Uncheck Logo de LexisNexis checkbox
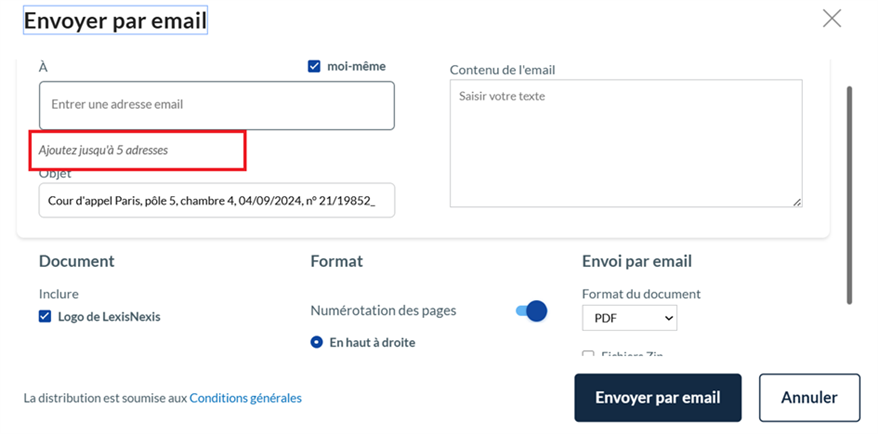 (45, 317)
